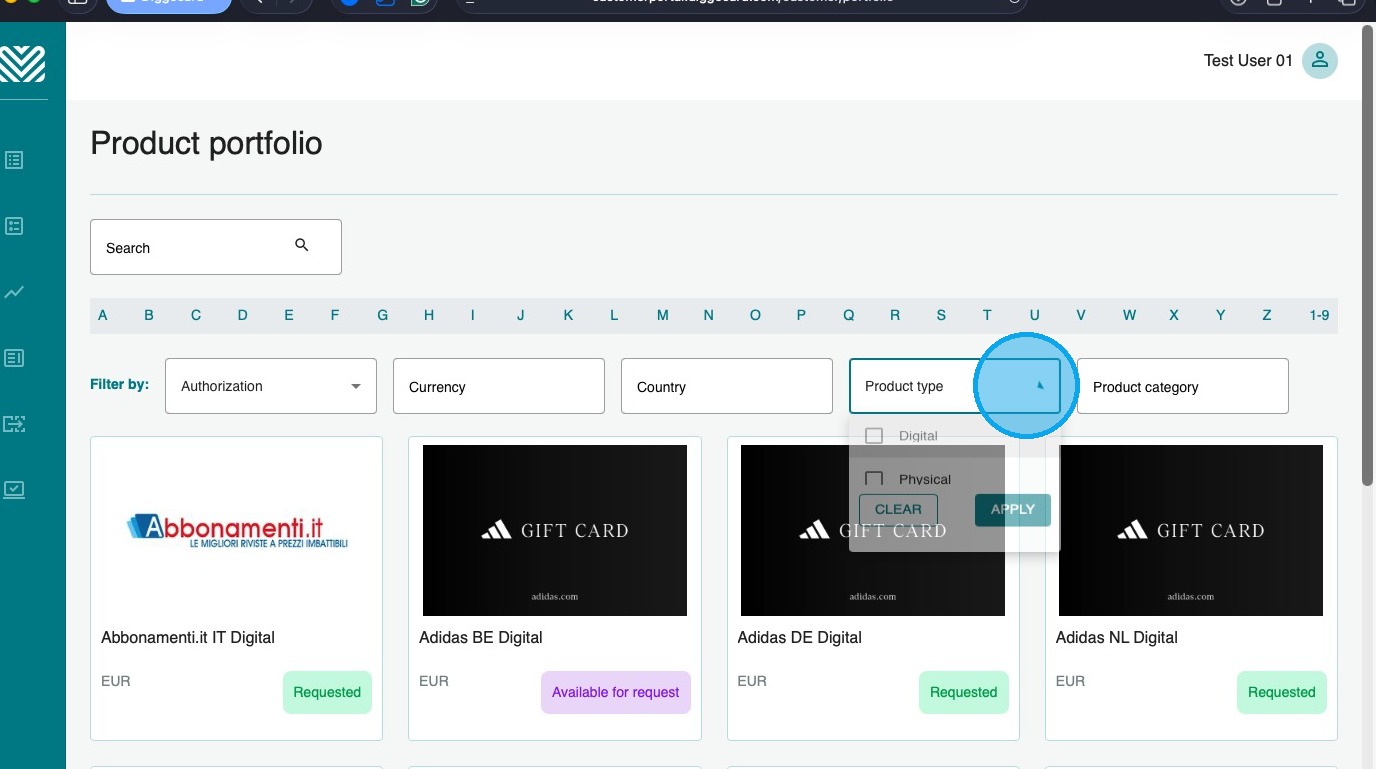Open the Adidas NL gift card image
The image size is (1376, 769).
pos(1191,531)
